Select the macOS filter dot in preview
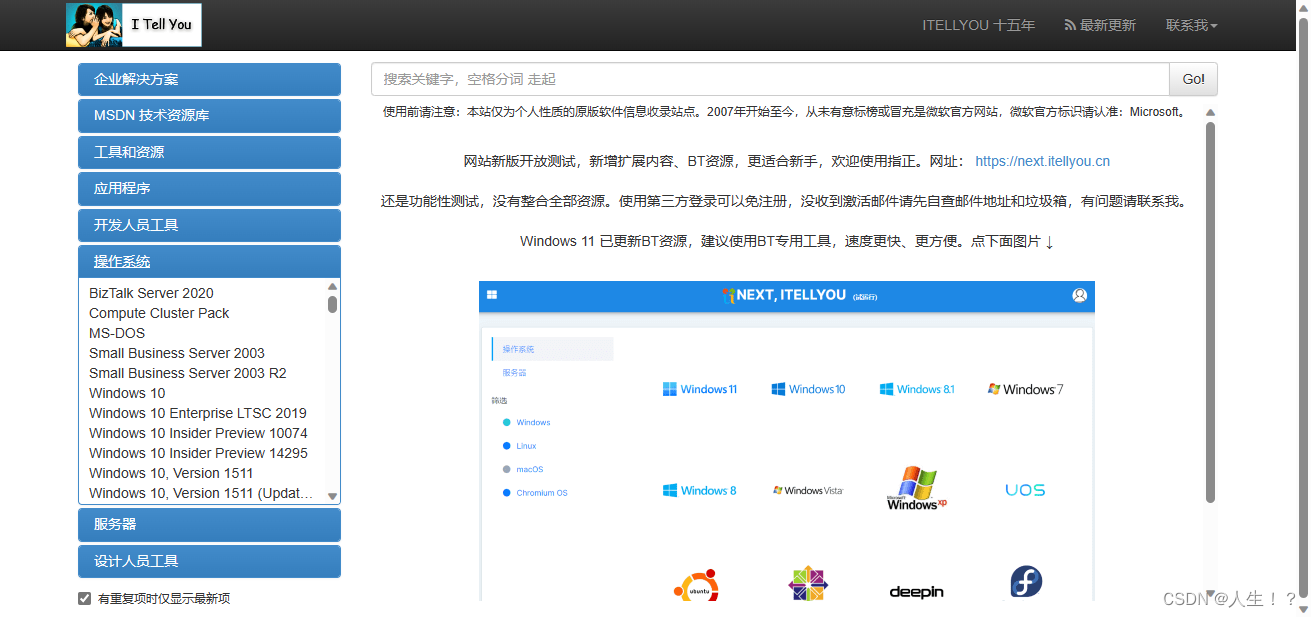 click(x=507, y=469)
